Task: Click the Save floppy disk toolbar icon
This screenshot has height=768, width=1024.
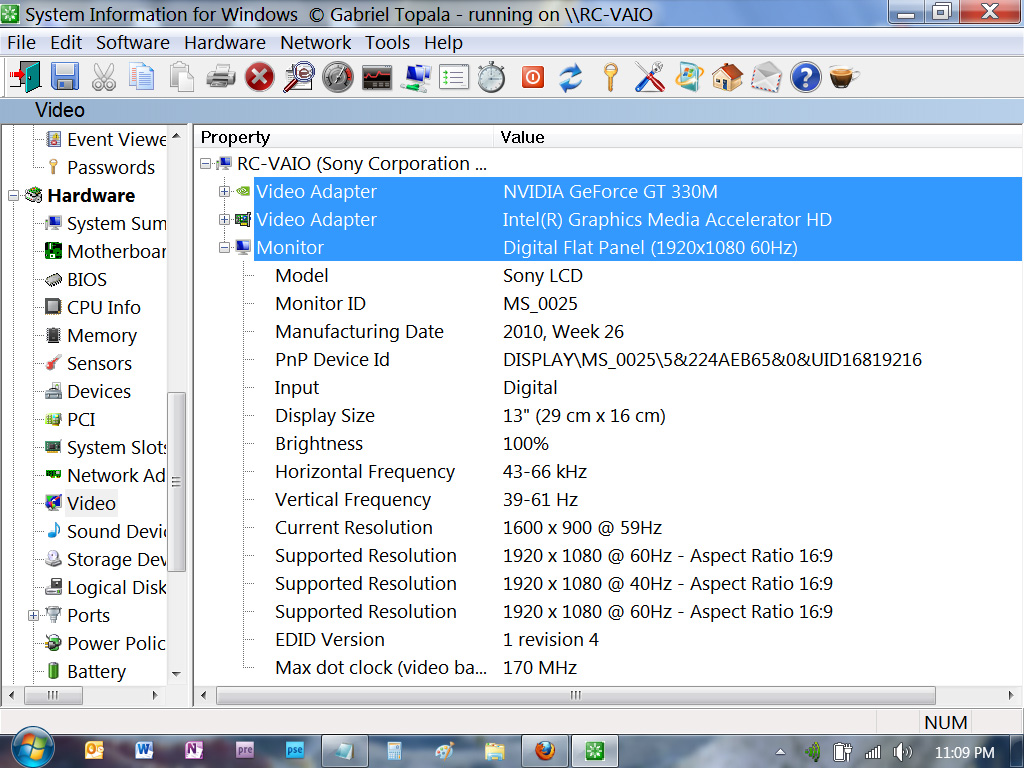Action: (65, 77)
